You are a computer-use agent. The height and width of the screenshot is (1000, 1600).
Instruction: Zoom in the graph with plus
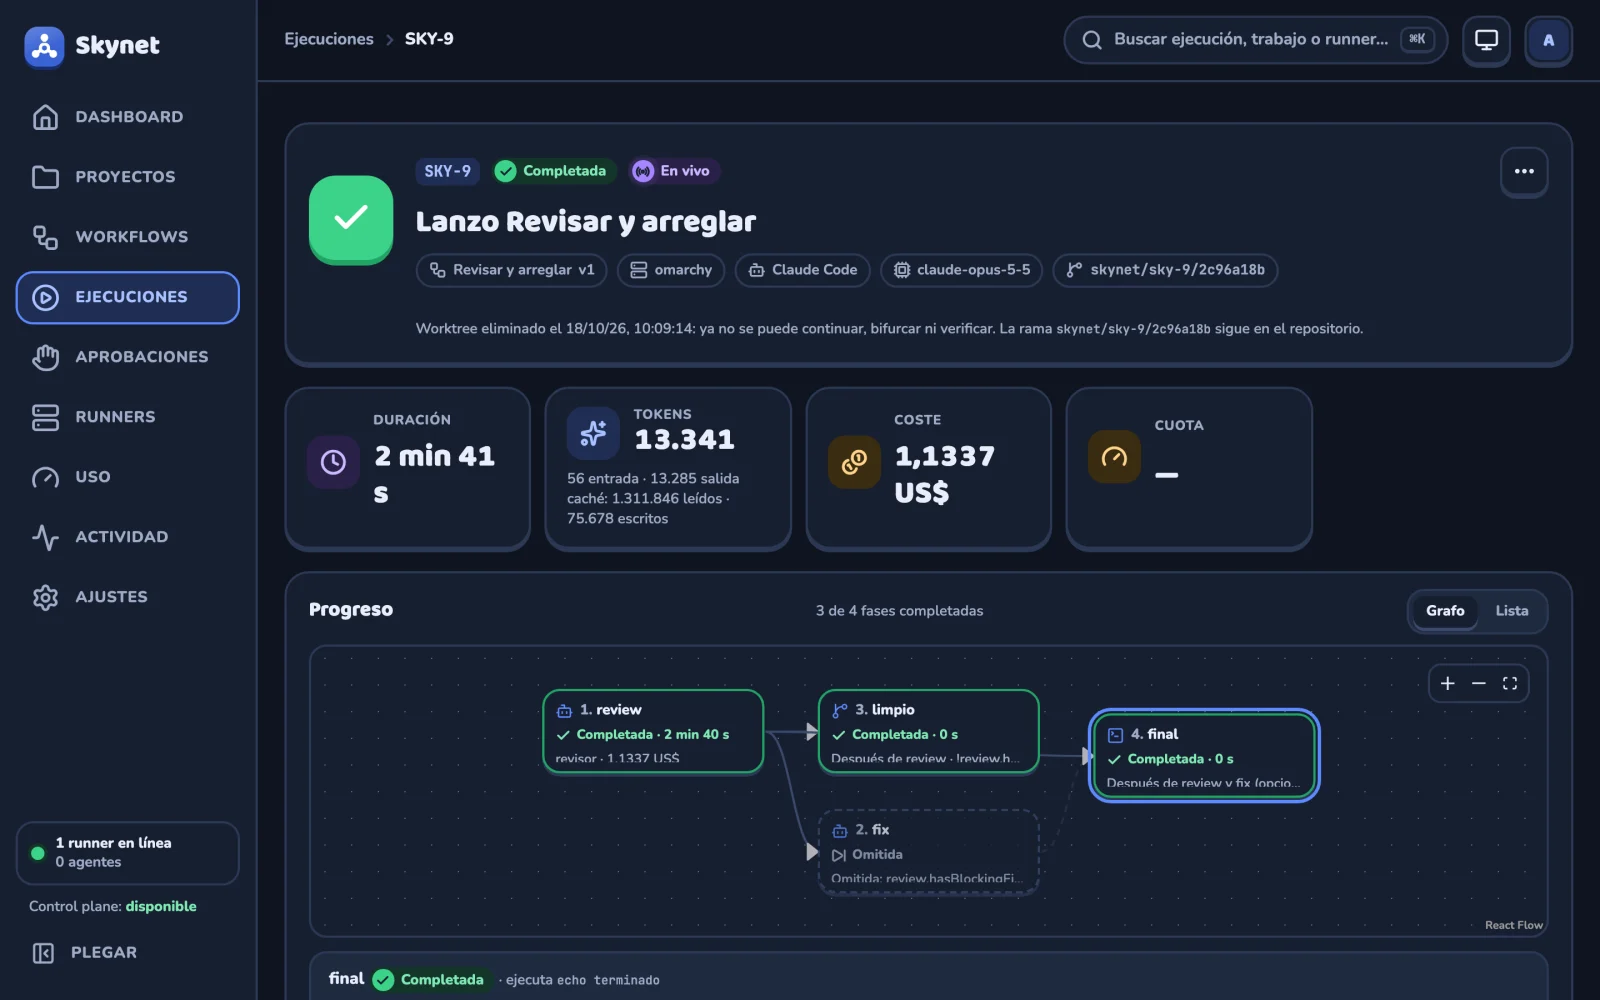[x=1448, y=683]
